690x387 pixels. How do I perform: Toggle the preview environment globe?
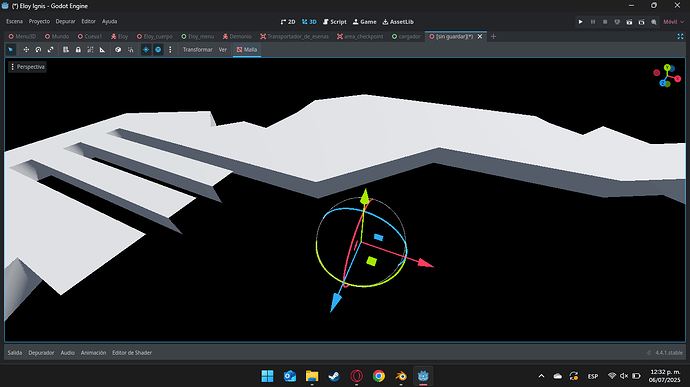(158, 50)
